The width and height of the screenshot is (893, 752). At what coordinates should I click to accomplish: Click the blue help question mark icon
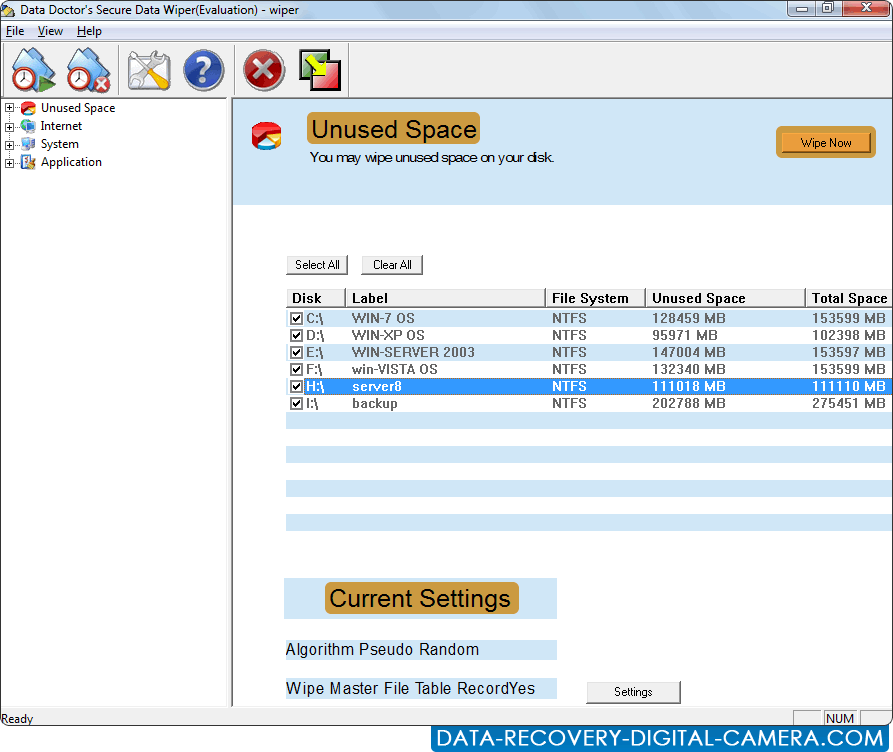204,71
